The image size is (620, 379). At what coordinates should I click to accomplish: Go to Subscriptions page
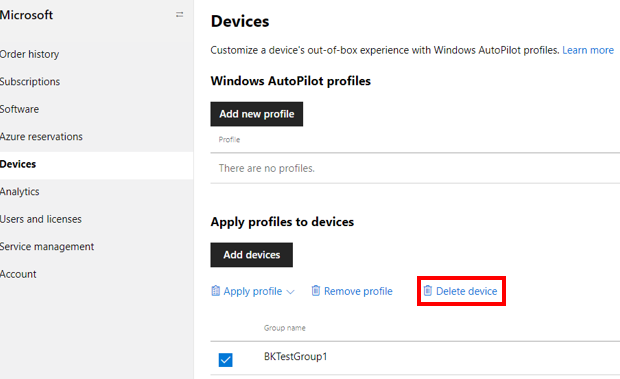(30, 81)
